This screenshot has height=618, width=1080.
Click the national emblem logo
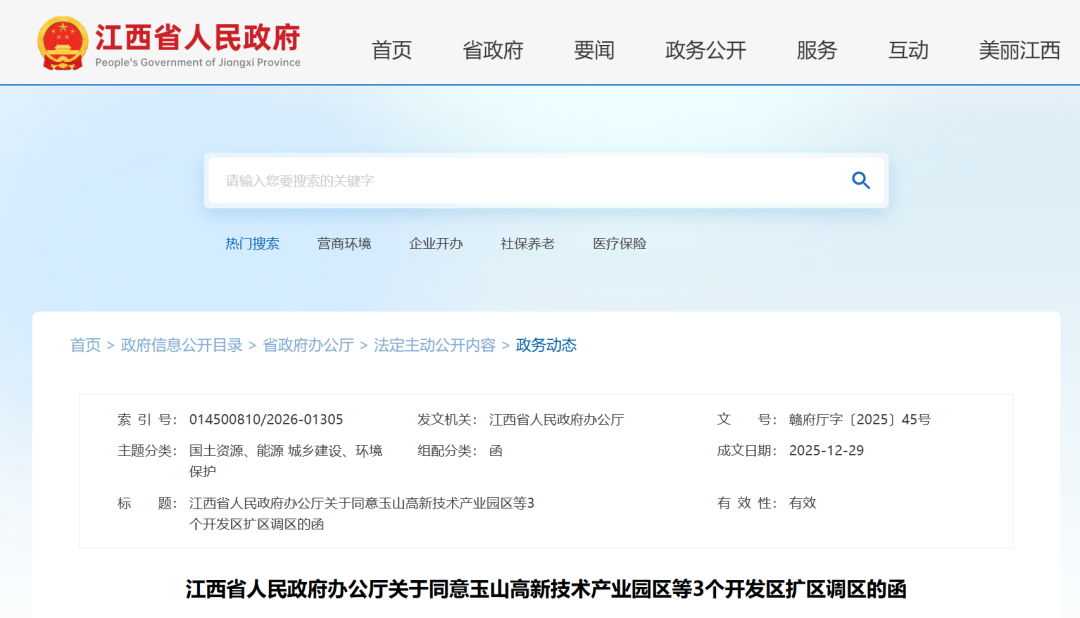click(63, 43)
